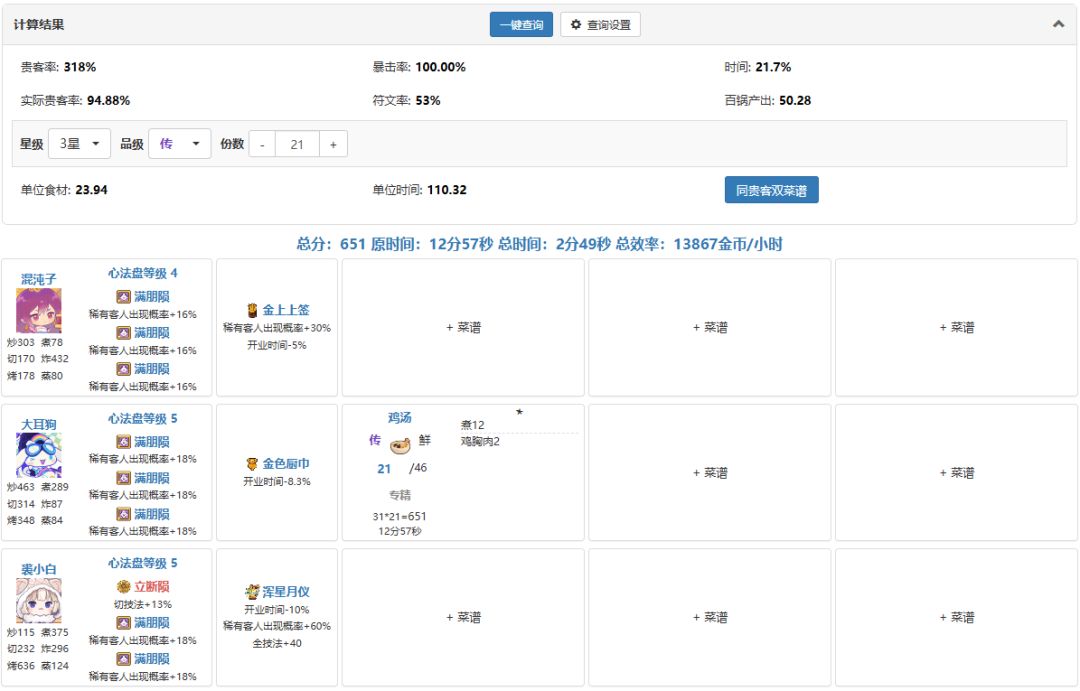Collapse the 计算结果 panel
1080x691 pixels.
1058,24
